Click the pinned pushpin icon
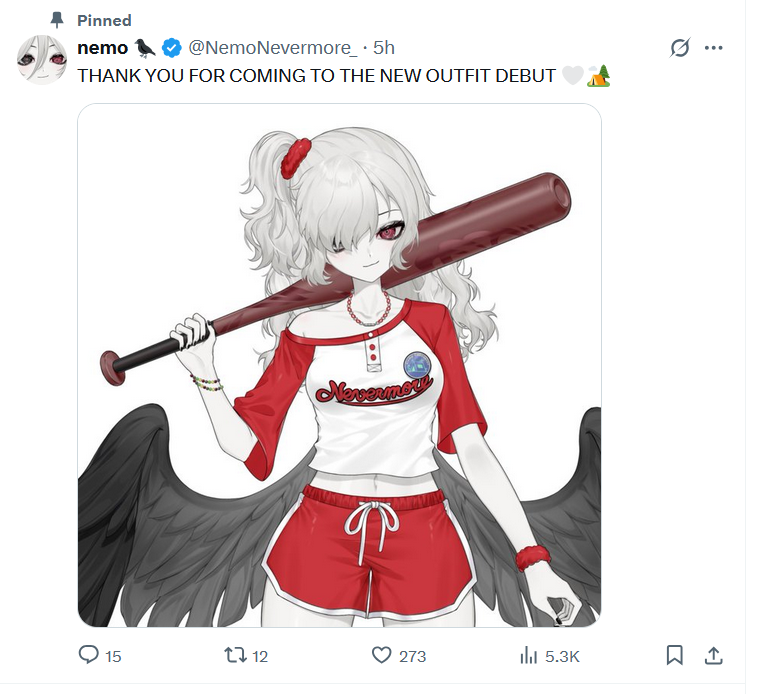Screen dimensions: 759x694 [57, 20]
